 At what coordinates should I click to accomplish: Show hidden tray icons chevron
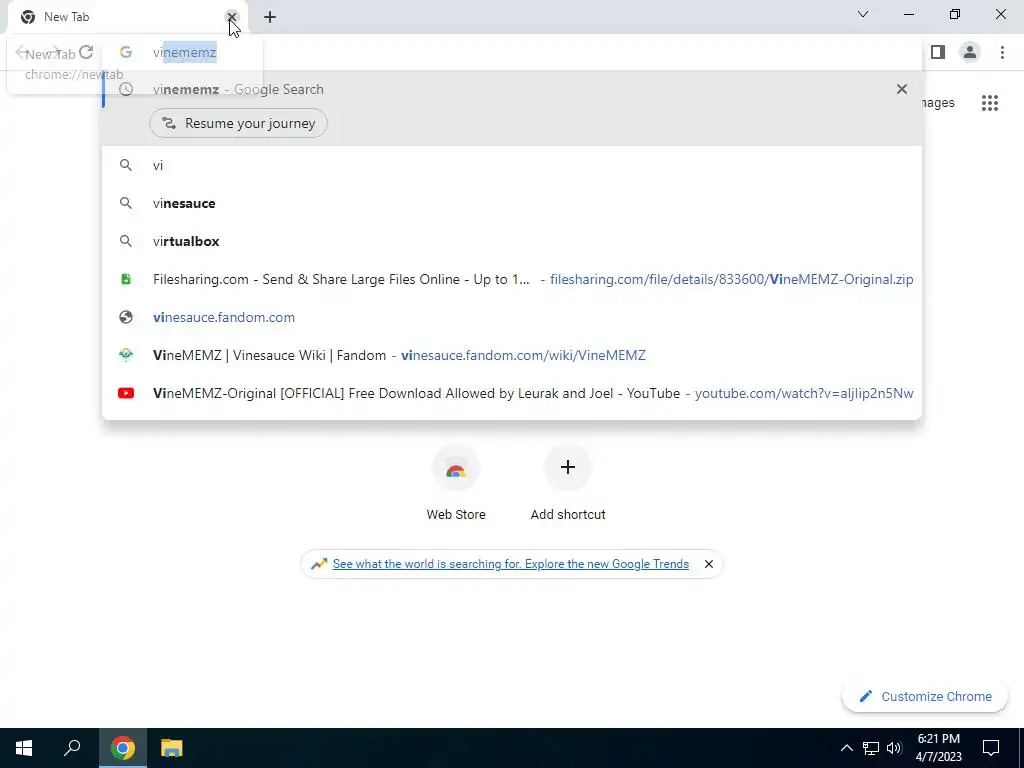pyautogui.click(x=846, y=748)
